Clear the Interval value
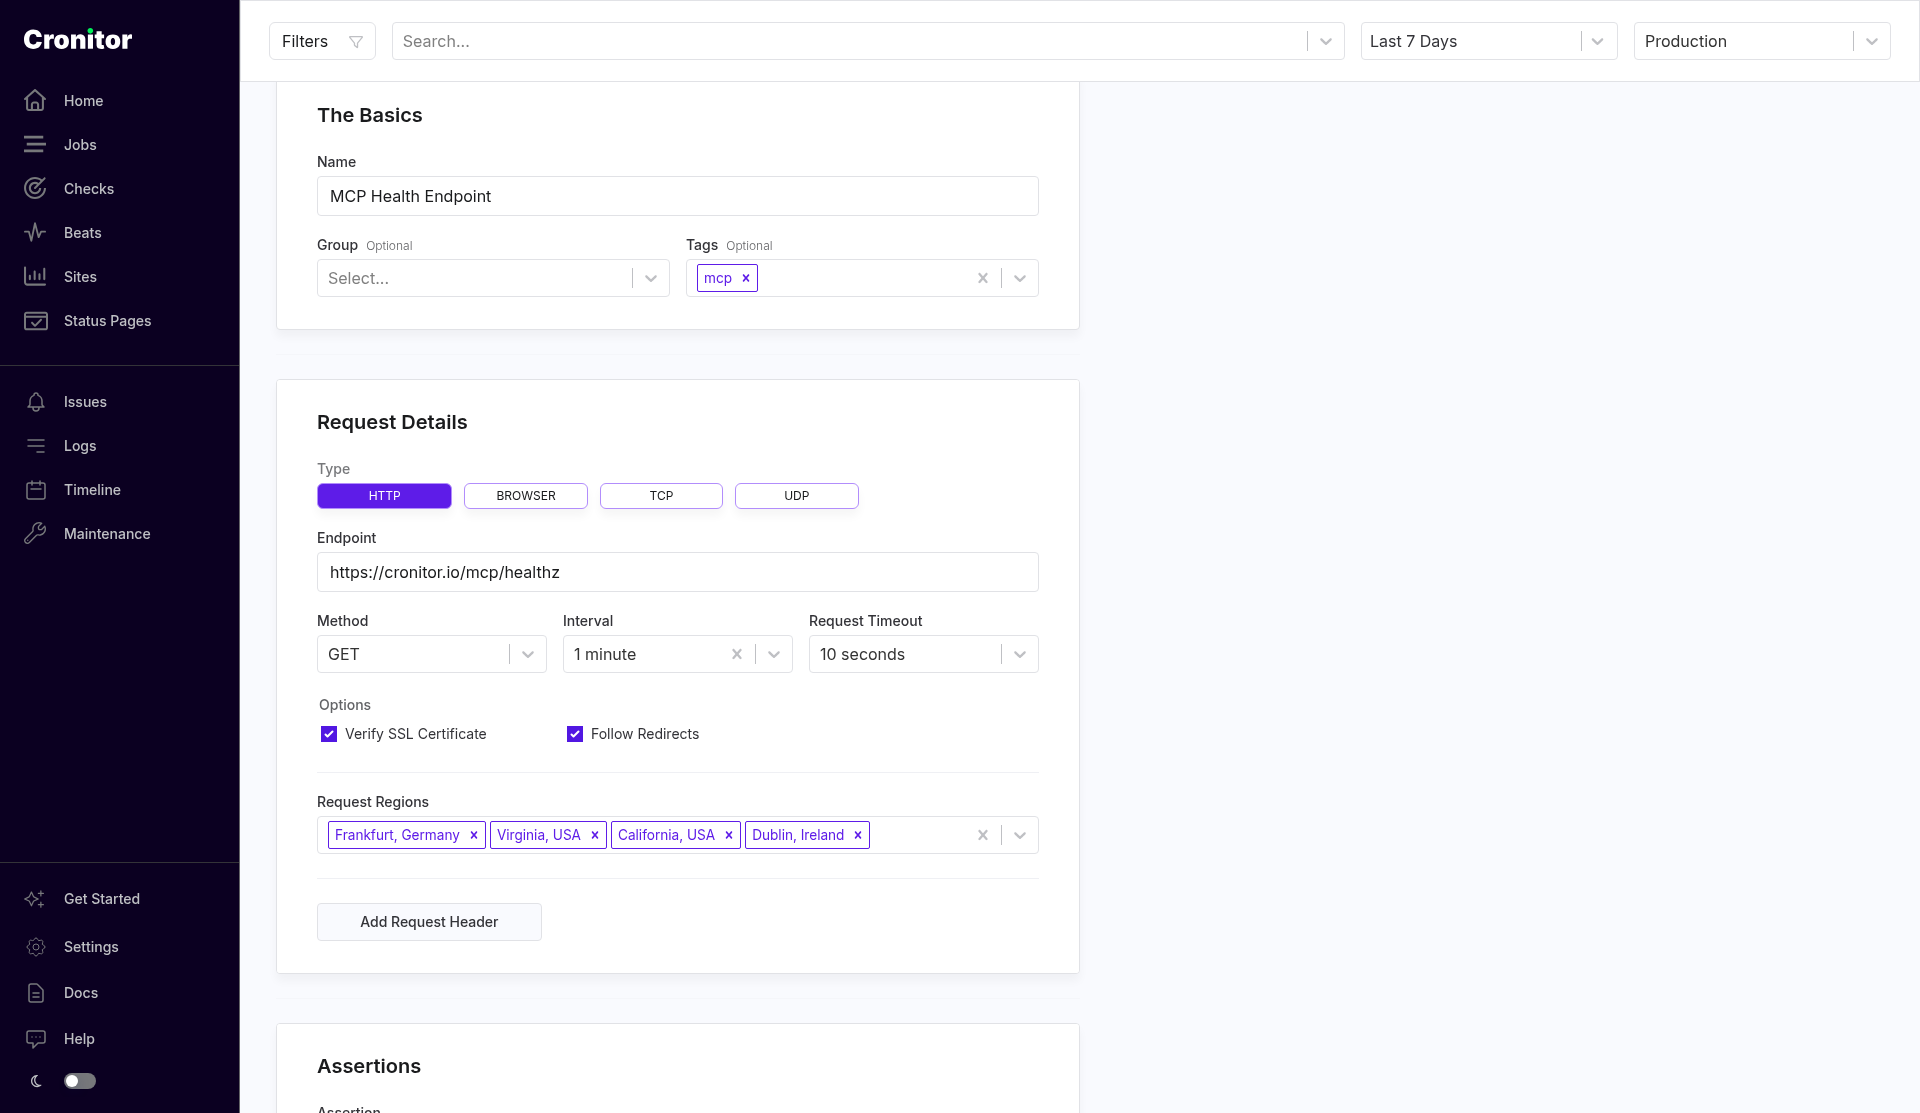Viewport: 1920px width, 1113px height. (737, 654)
